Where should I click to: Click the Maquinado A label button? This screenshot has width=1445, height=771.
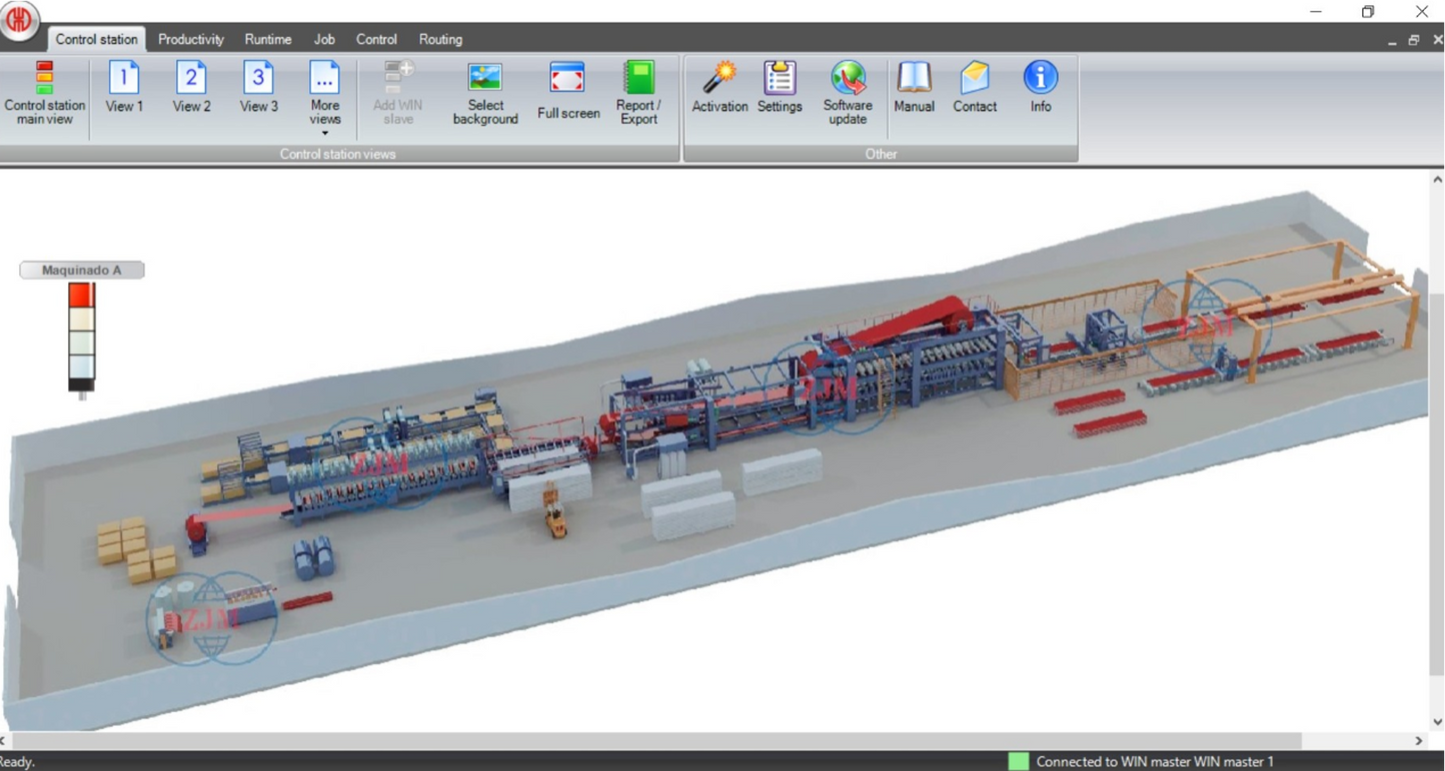(82, 270)
